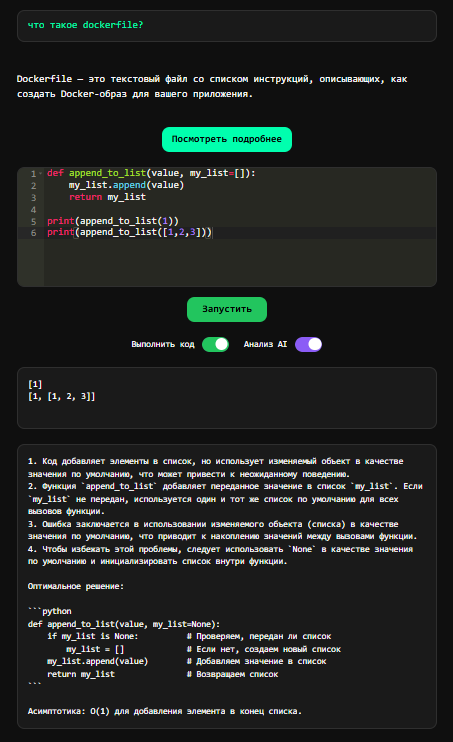Toggle the 'Анализ AI' purple switch
Screen dimensions: 453x742
(308, 344)
